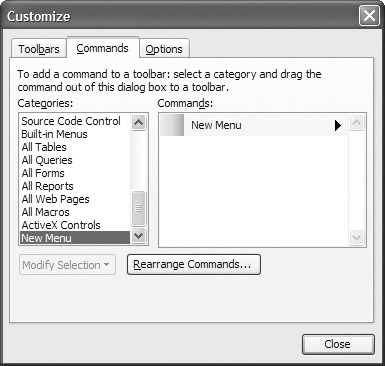Image resolution: width=385 pixels, height=366 pixels.
Task: Click the Categories list scroll-down arrow
Action: [x=138, y=236]
